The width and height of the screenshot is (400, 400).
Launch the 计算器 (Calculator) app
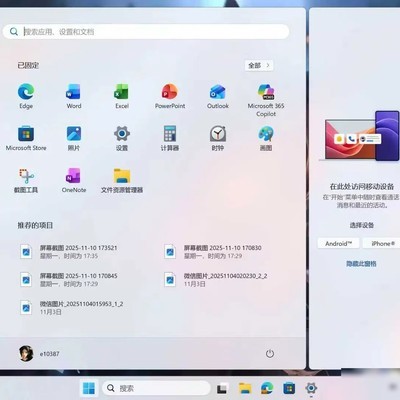tap(170, 138)
